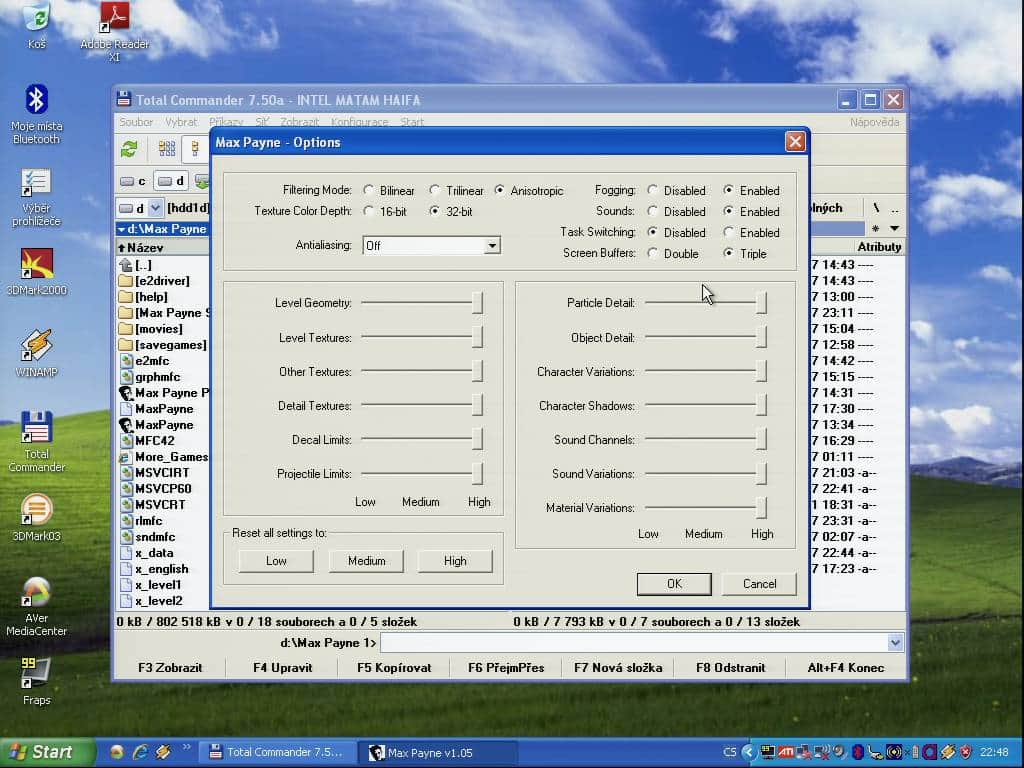Open Adobe Reader XI desktop icon
The height and width of the screenshot is (768, 1024).
coord(114,31)
